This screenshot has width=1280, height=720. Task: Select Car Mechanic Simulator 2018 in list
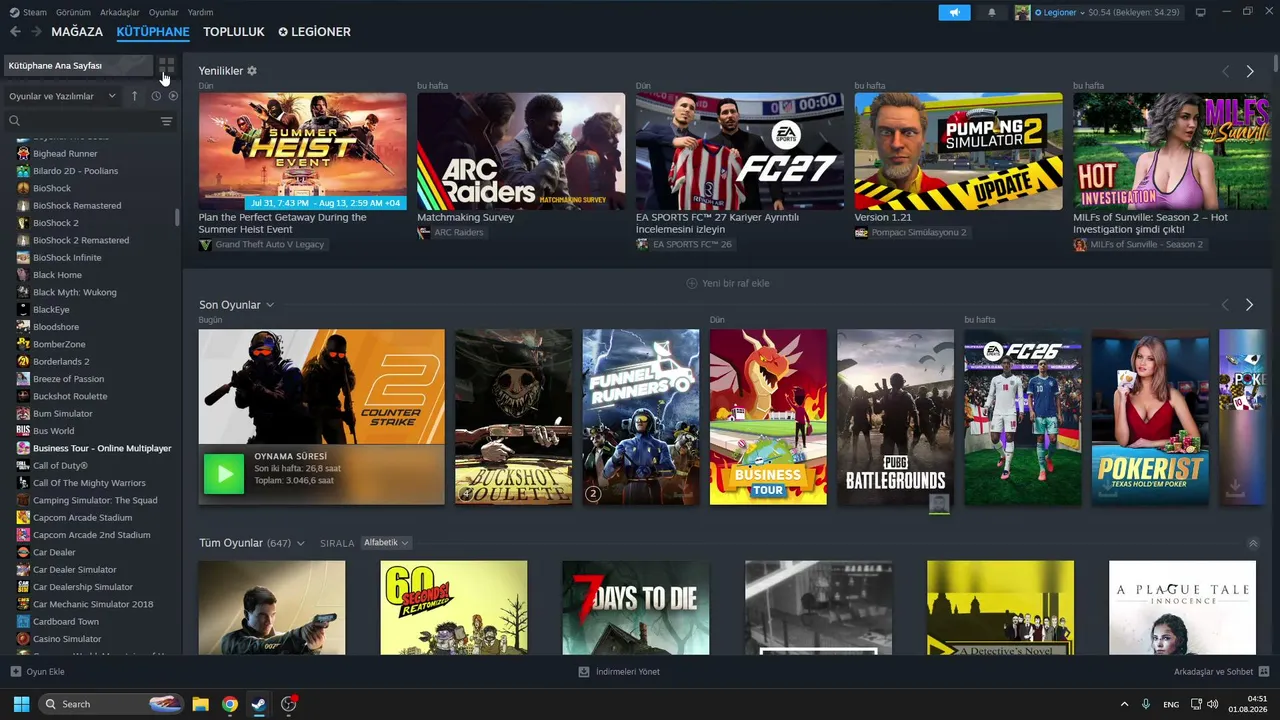point(91,604)
